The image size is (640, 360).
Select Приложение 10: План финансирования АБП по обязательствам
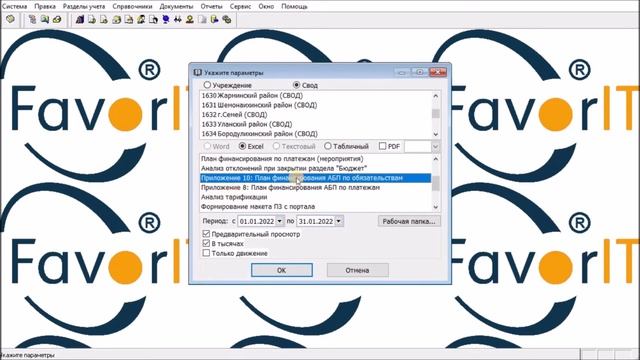point(316,178)
